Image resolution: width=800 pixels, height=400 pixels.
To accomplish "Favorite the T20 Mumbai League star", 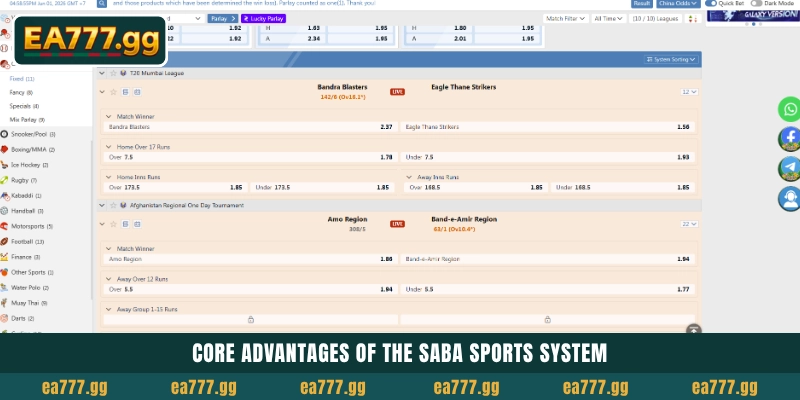I will click(x=113, y=73).
